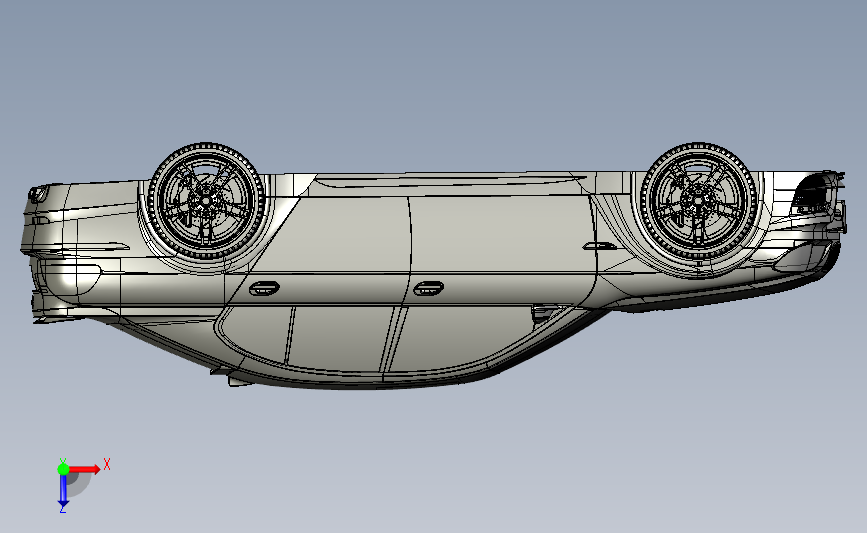Image resolution: width=867 pixels, height=533 pixels.
Task: Pick the fender side marker near front wheel
Action: [600, 246]
